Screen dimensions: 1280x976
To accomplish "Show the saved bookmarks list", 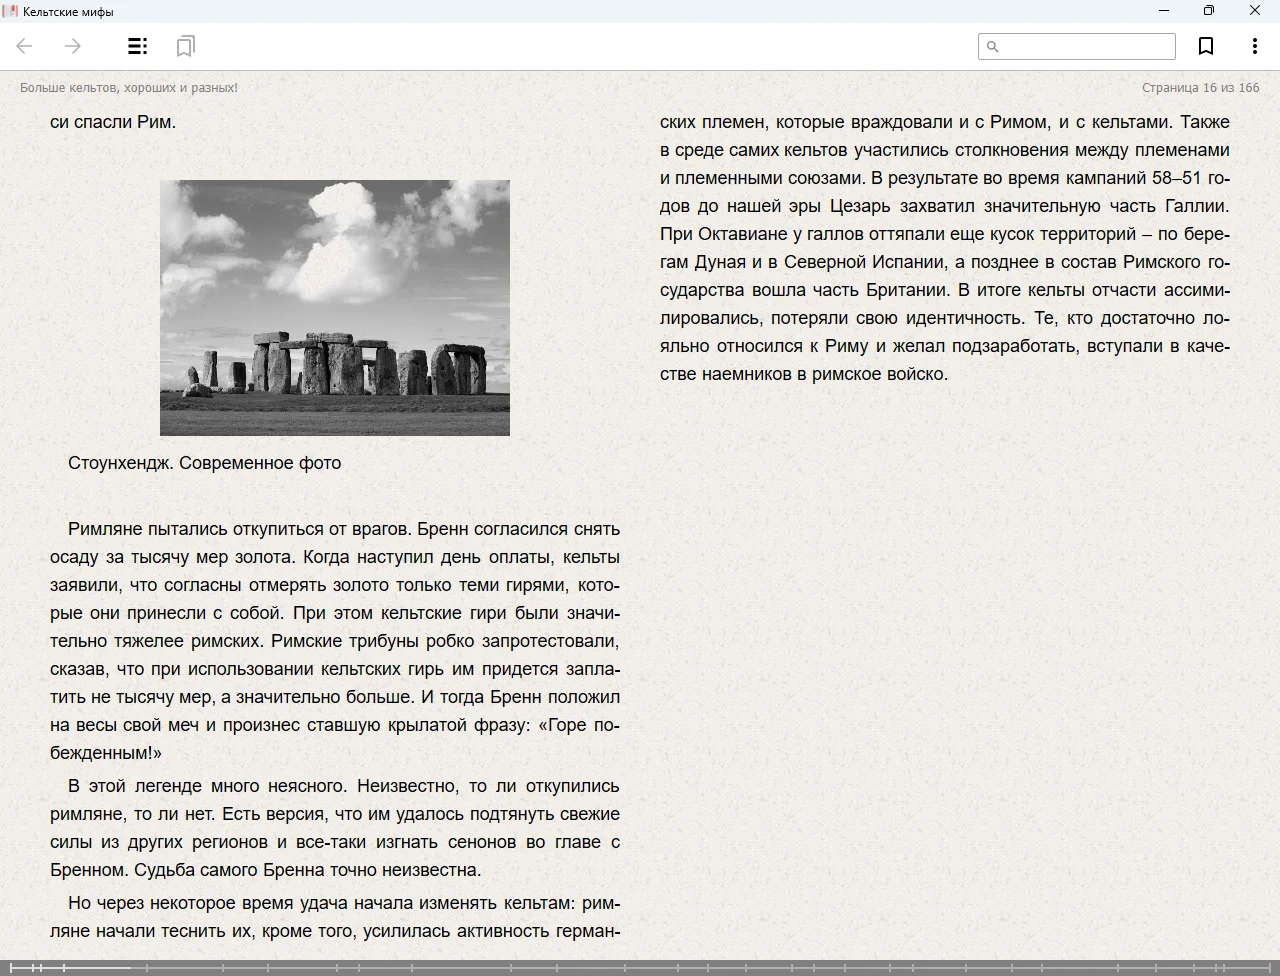I will coord(185,46).
